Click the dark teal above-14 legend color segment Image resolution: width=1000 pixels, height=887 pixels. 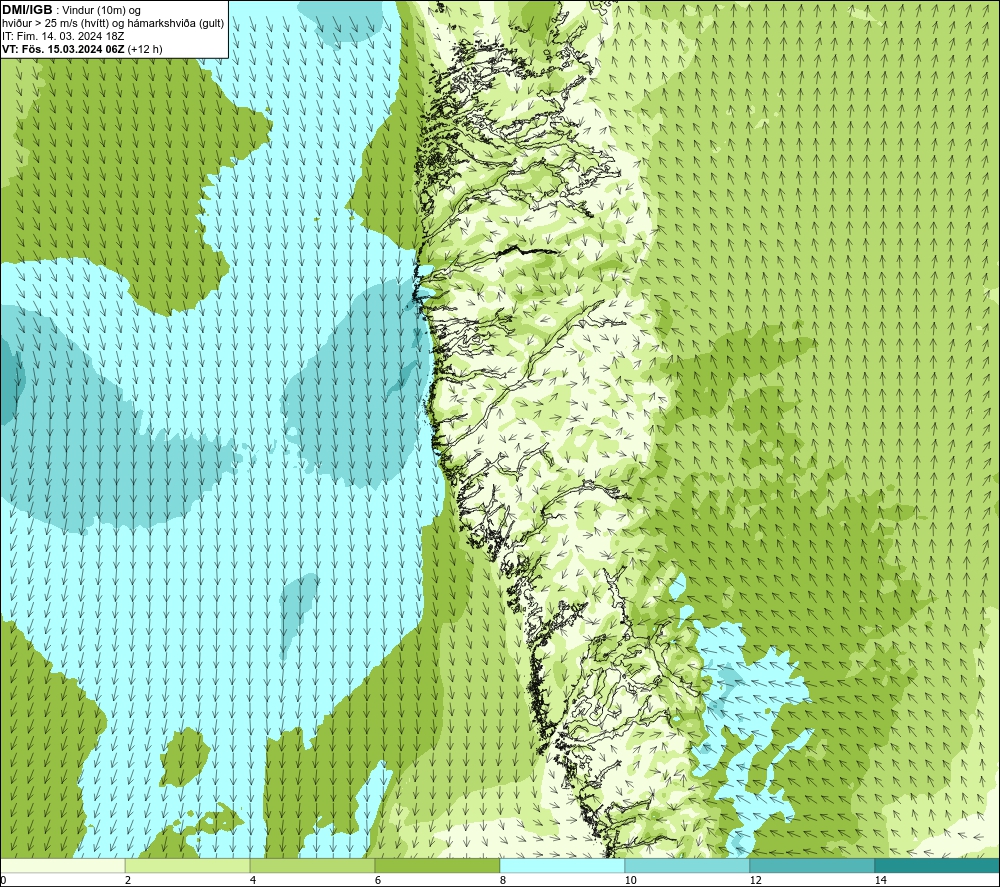[937, 865]
